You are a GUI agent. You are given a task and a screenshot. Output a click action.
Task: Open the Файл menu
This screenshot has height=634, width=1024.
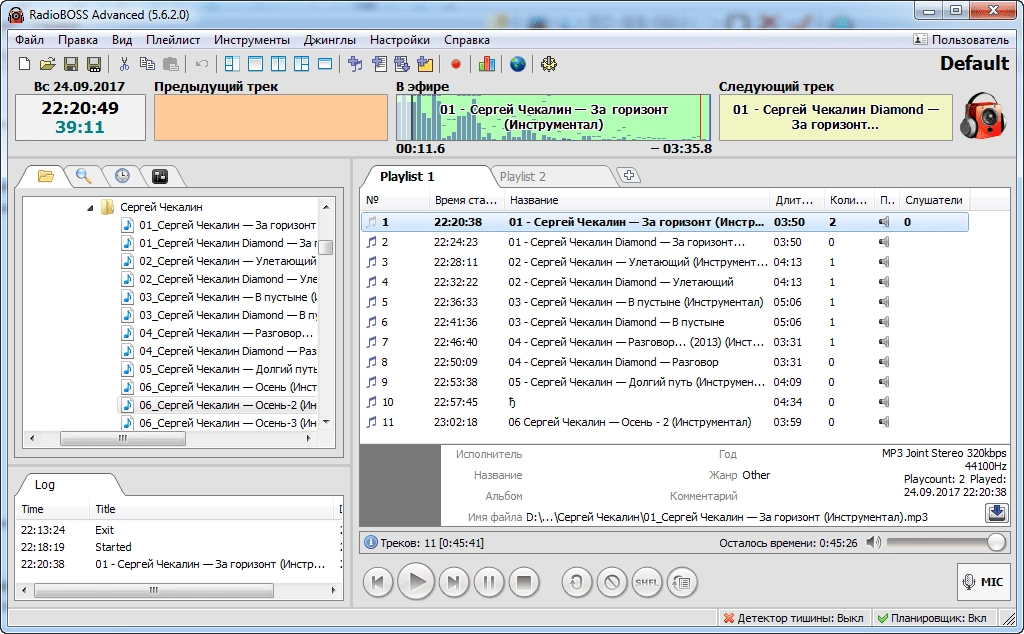[x=29, y=40]
